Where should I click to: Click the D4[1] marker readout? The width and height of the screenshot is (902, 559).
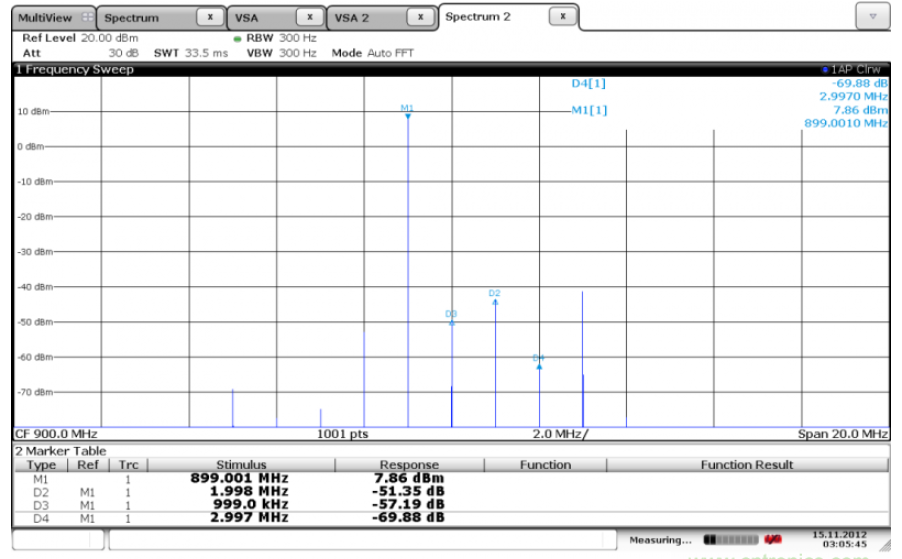588,83
